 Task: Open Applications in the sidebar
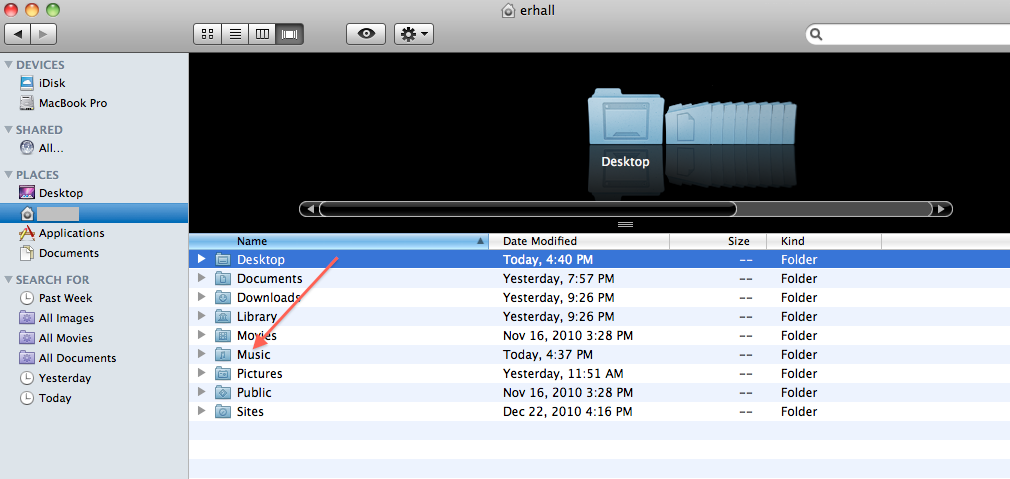[71, 233]
